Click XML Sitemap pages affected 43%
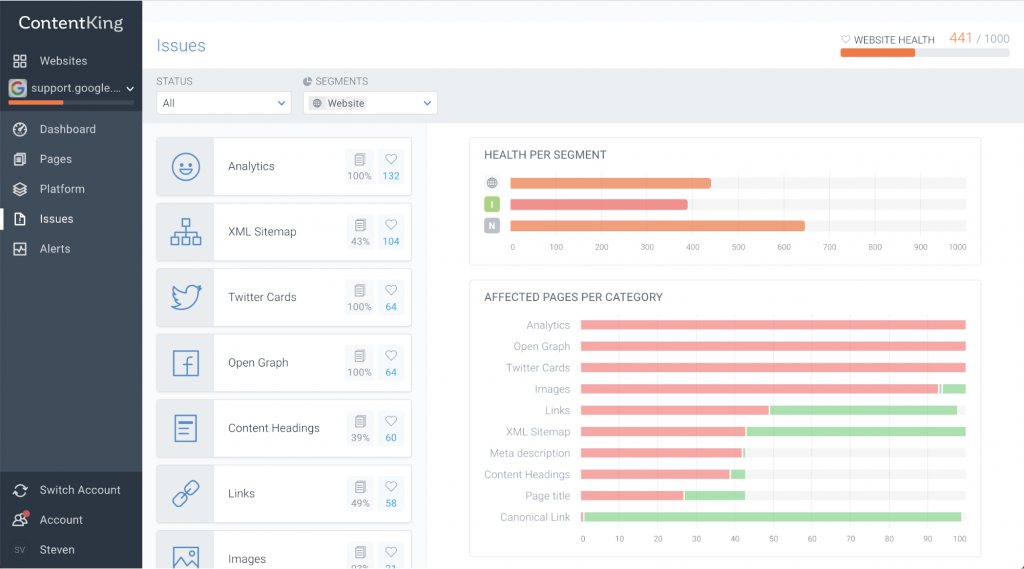This screenshot has height=569, width=1024. click(x=360, y=232)
